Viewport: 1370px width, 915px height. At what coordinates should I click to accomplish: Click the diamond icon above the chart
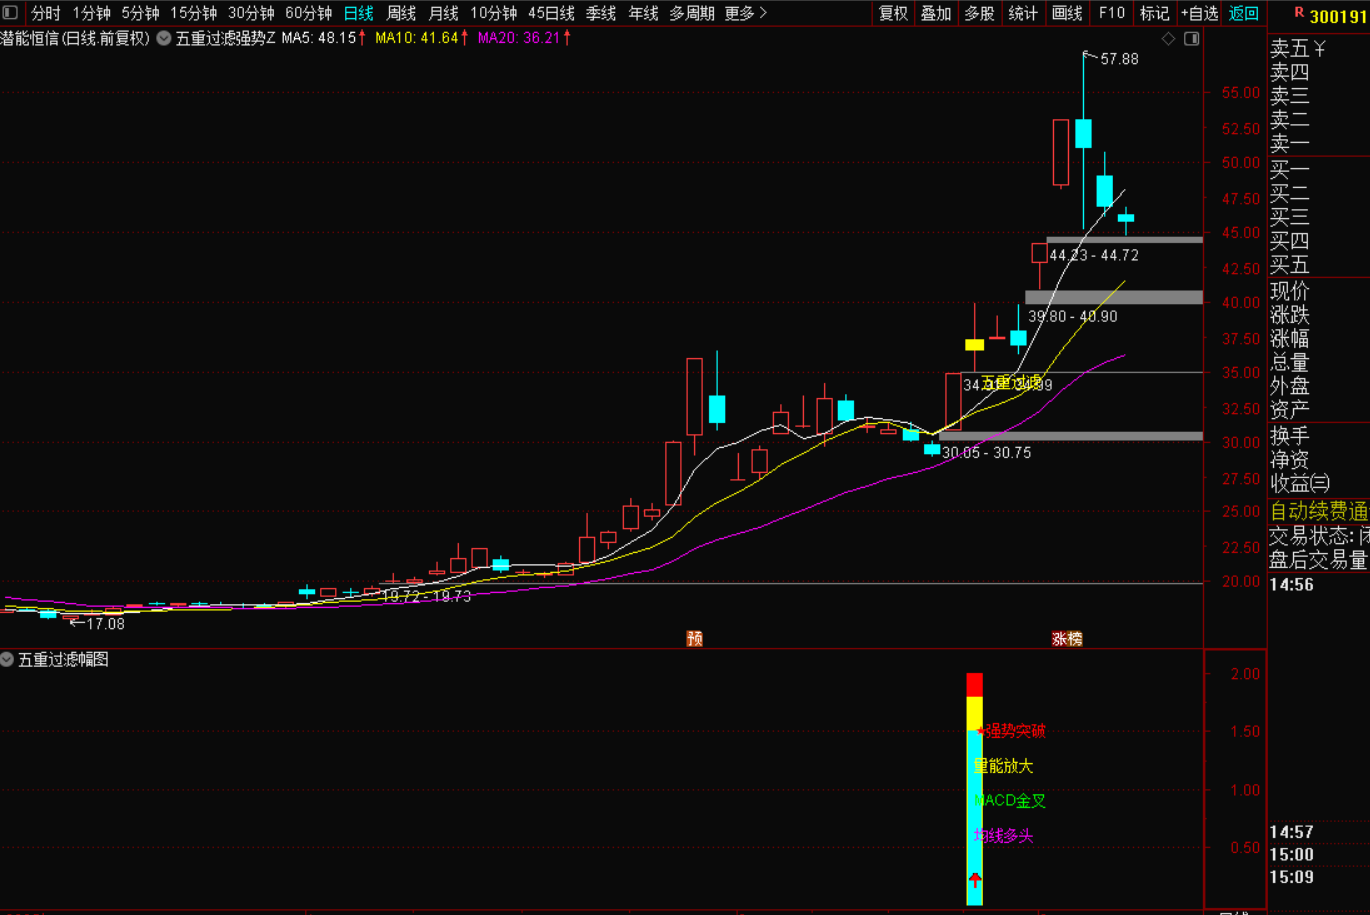click(x=1168, y=39)
